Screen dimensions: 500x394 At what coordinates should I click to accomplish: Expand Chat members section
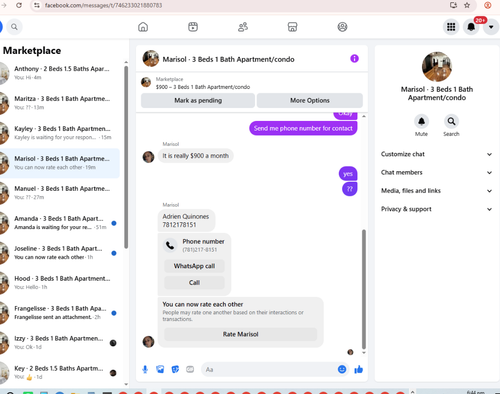point(437,172)
